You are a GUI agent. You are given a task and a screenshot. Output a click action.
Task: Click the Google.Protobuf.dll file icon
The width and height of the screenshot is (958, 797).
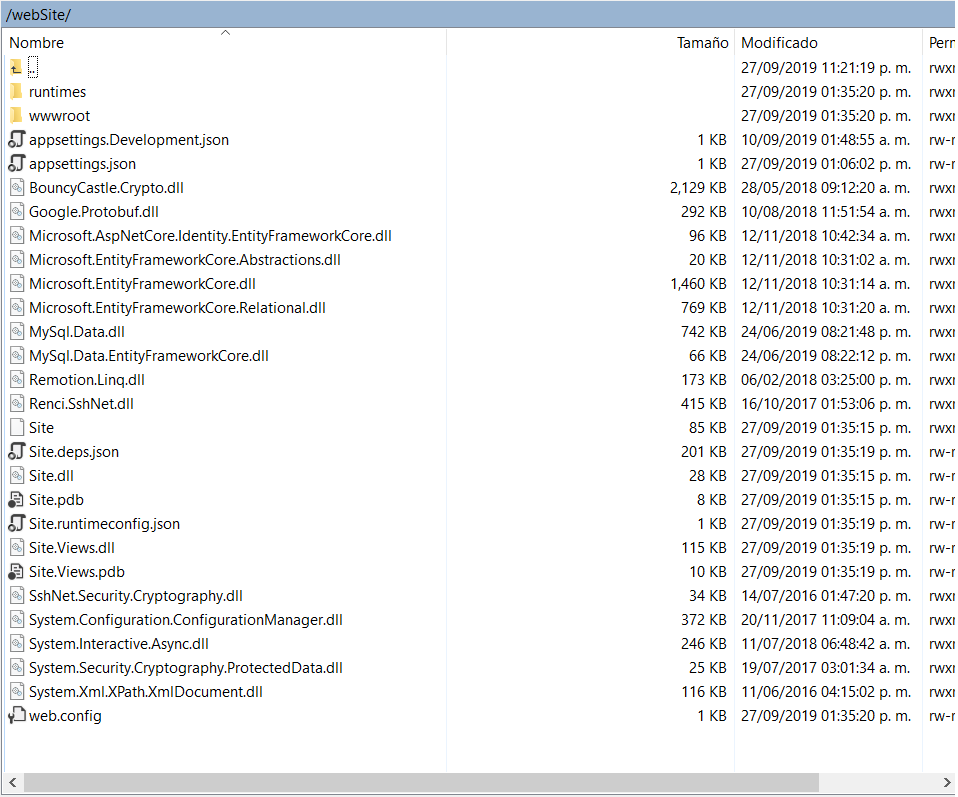(x=17, y=211)
